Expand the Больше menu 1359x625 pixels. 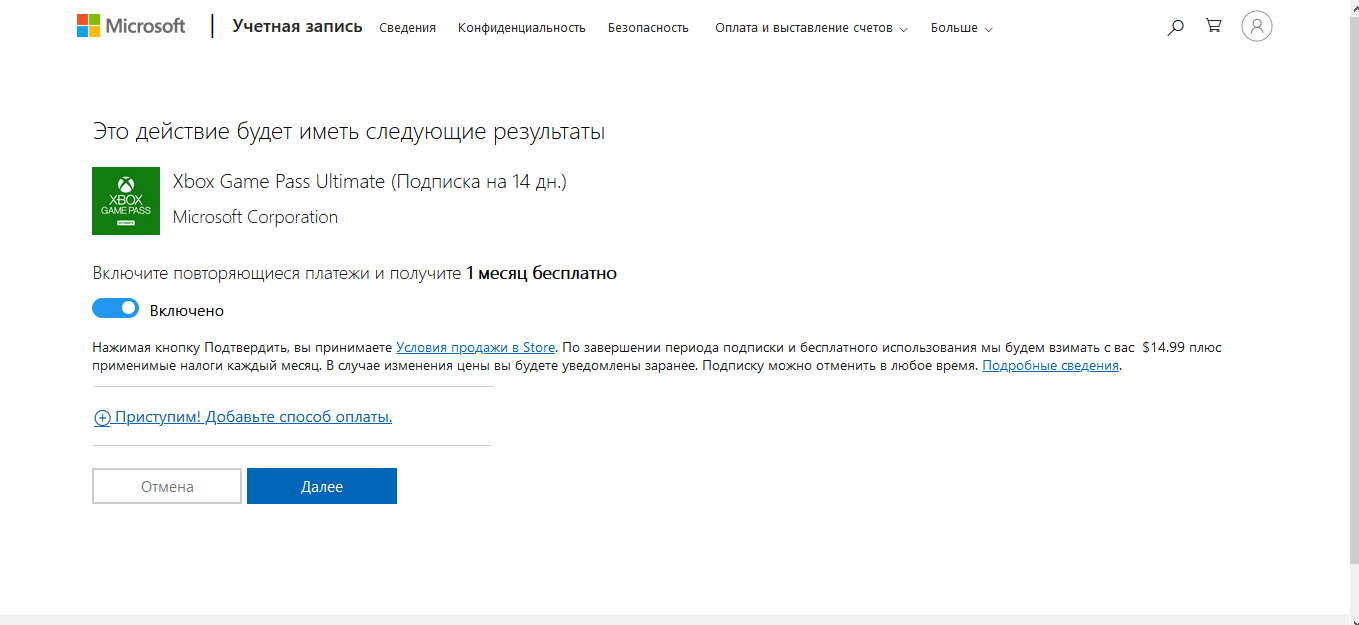pos(961,28)
